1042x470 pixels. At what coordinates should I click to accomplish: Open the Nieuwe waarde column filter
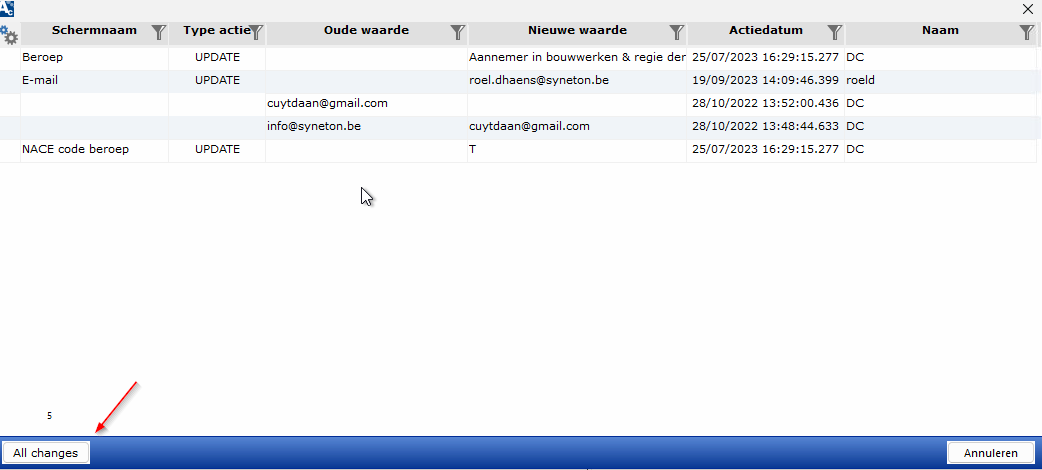coord(676,33)
